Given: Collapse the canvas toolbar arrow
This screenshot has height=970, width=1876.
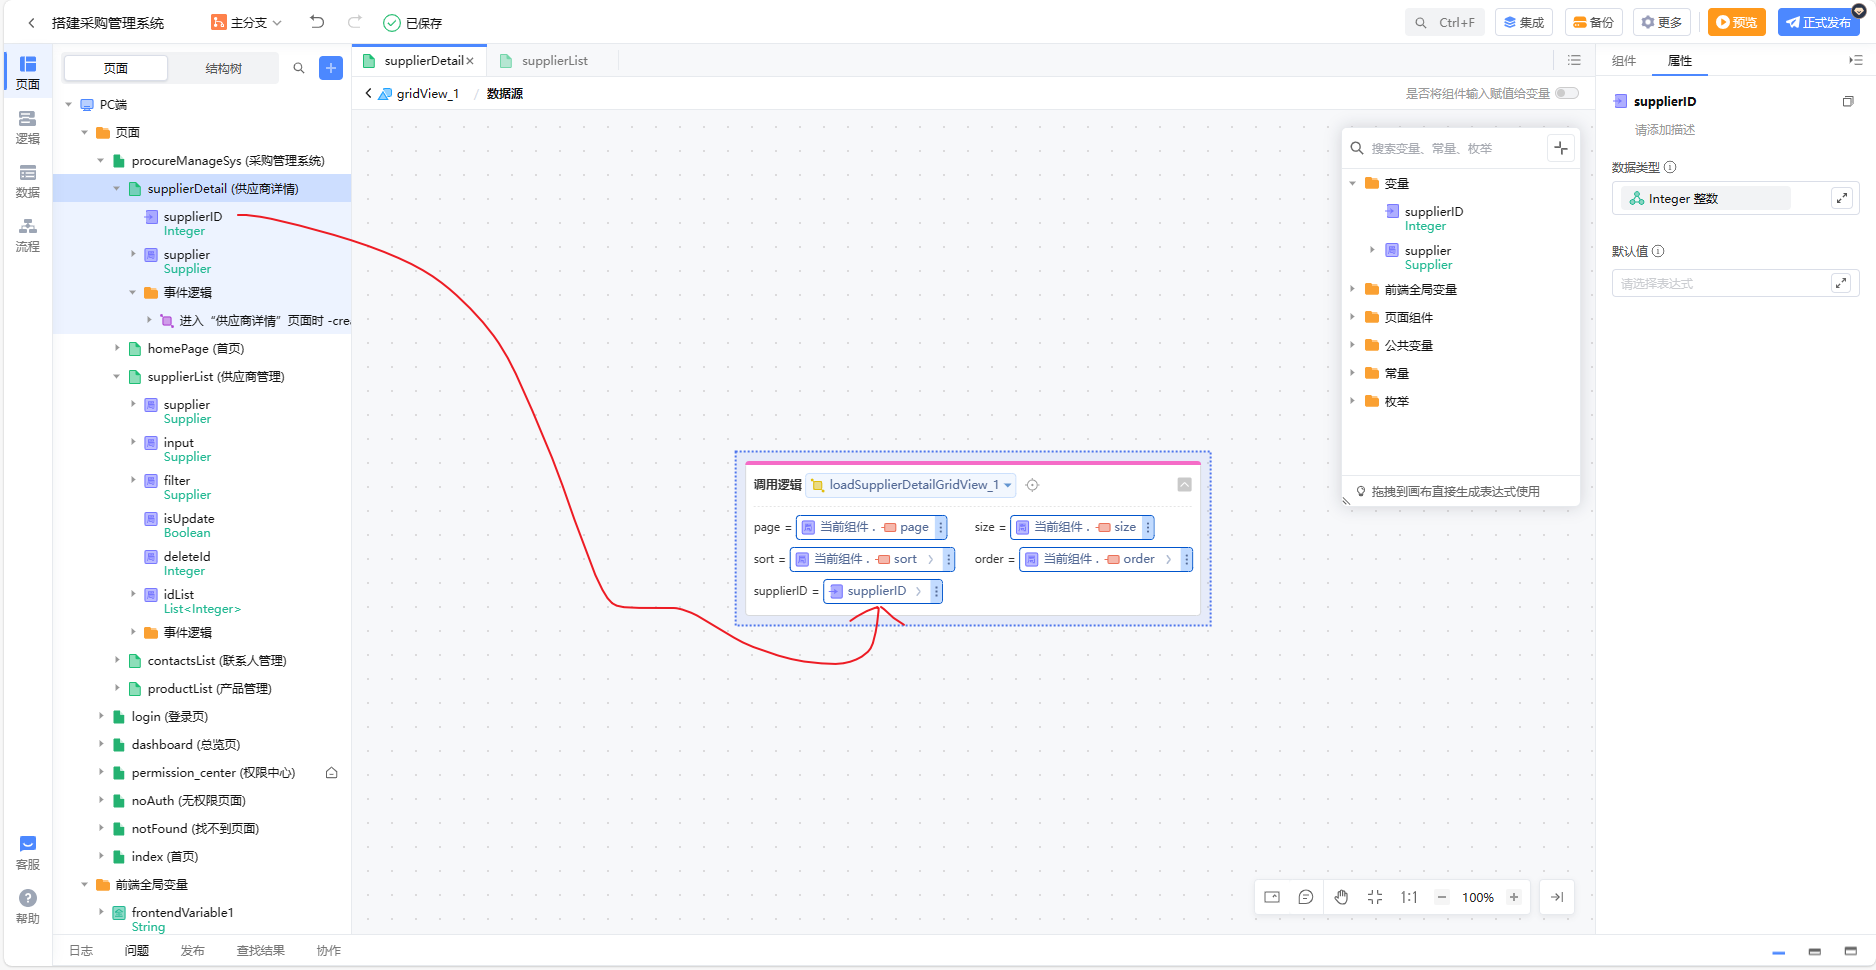Looking at the screenshot, I should (x=1557, y=897).
